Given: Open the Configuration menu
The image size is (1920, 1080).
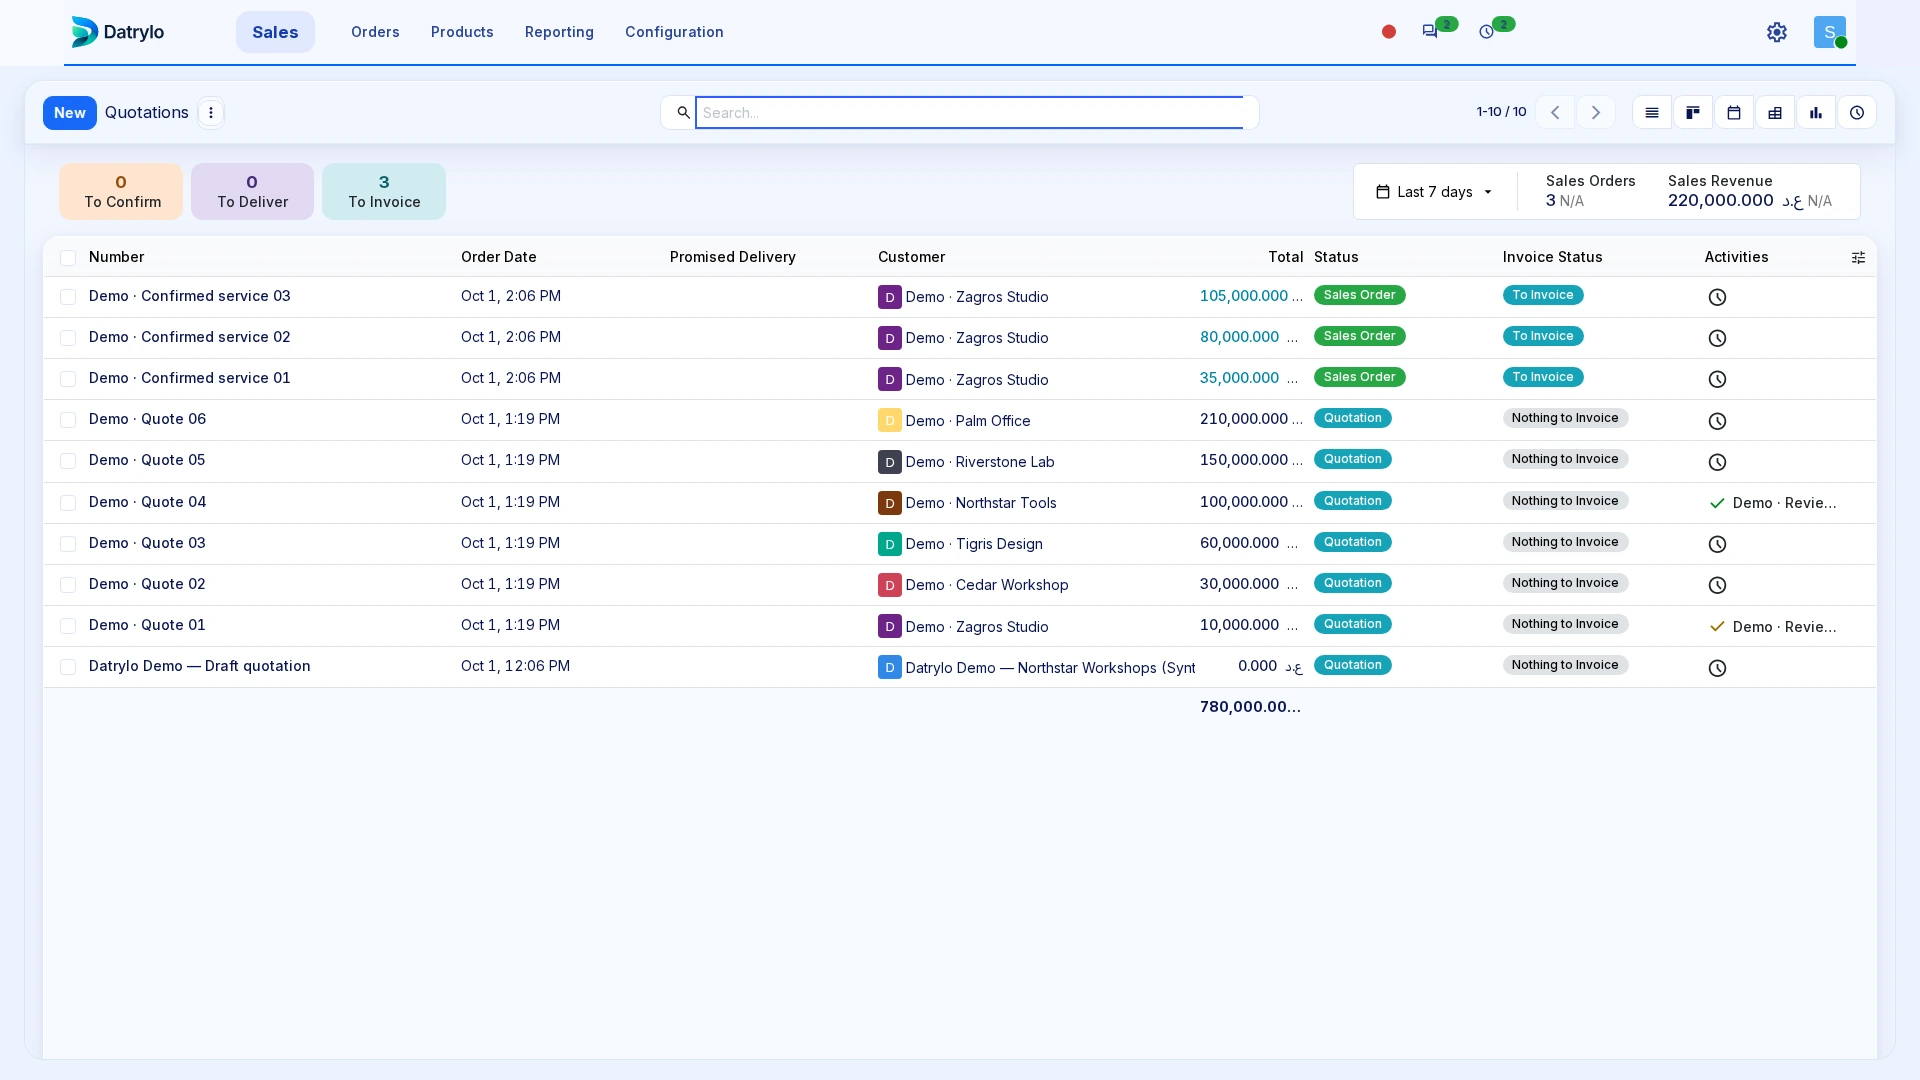Looking at the screenshot, I should pos(674,32).
